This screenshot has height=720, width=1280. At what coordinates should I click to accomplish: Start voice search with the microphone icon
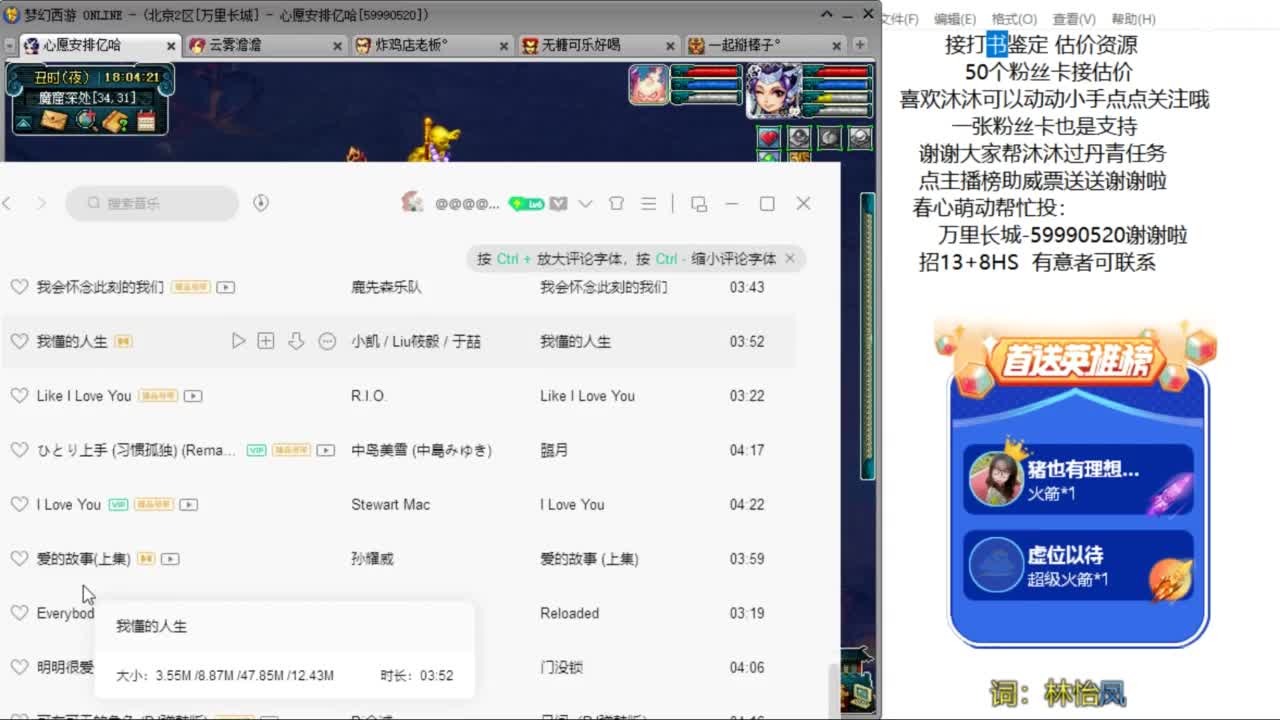coord(260,204)
